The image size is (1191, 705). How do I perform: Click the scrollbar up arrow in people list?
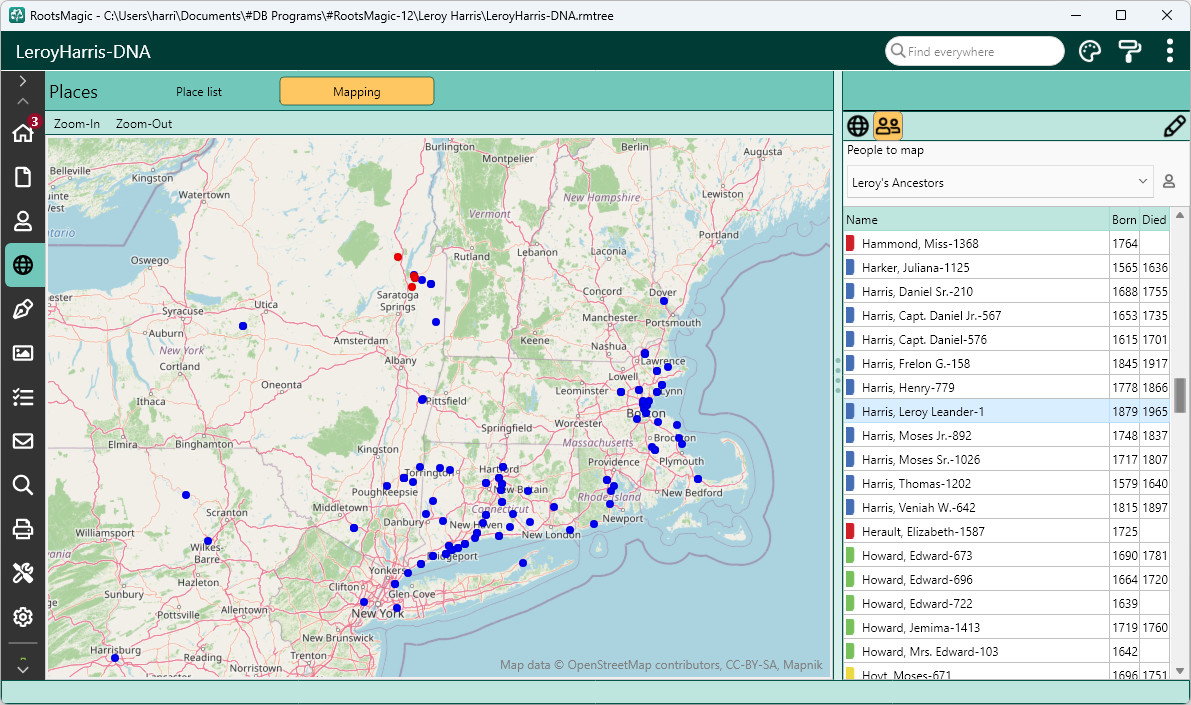(1180, 217)
